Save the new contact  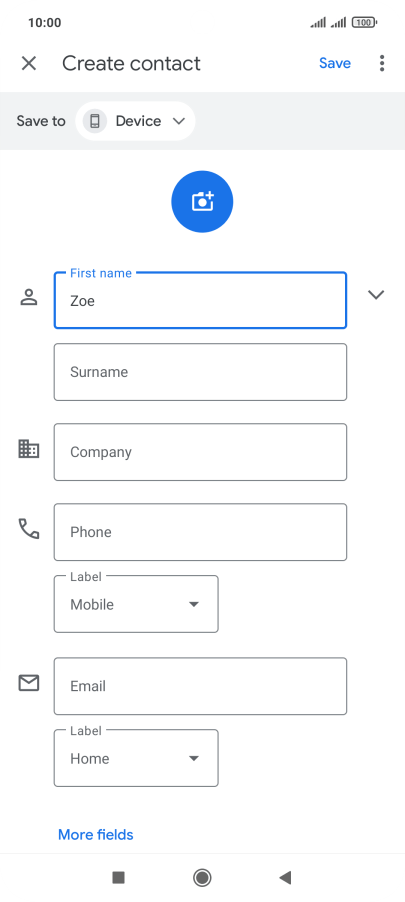(x=335, y=63)
